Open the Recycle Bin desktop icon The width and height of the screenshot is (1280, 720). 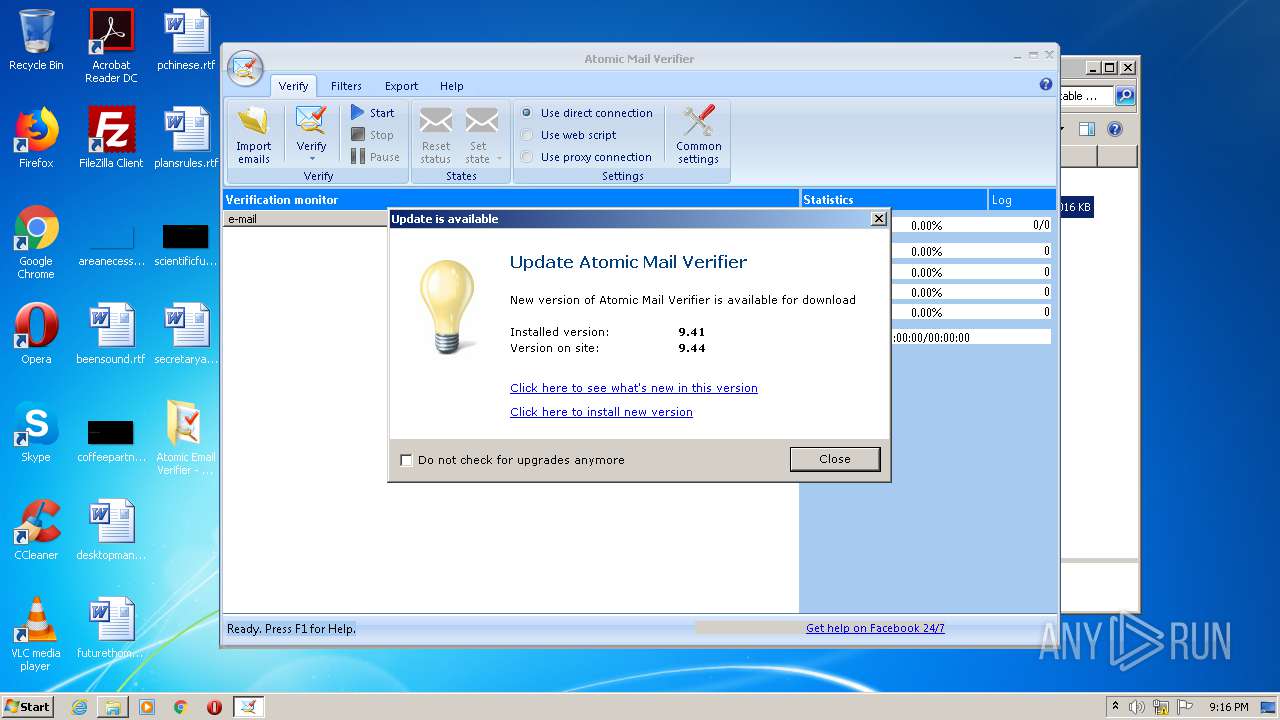(36, 40)
